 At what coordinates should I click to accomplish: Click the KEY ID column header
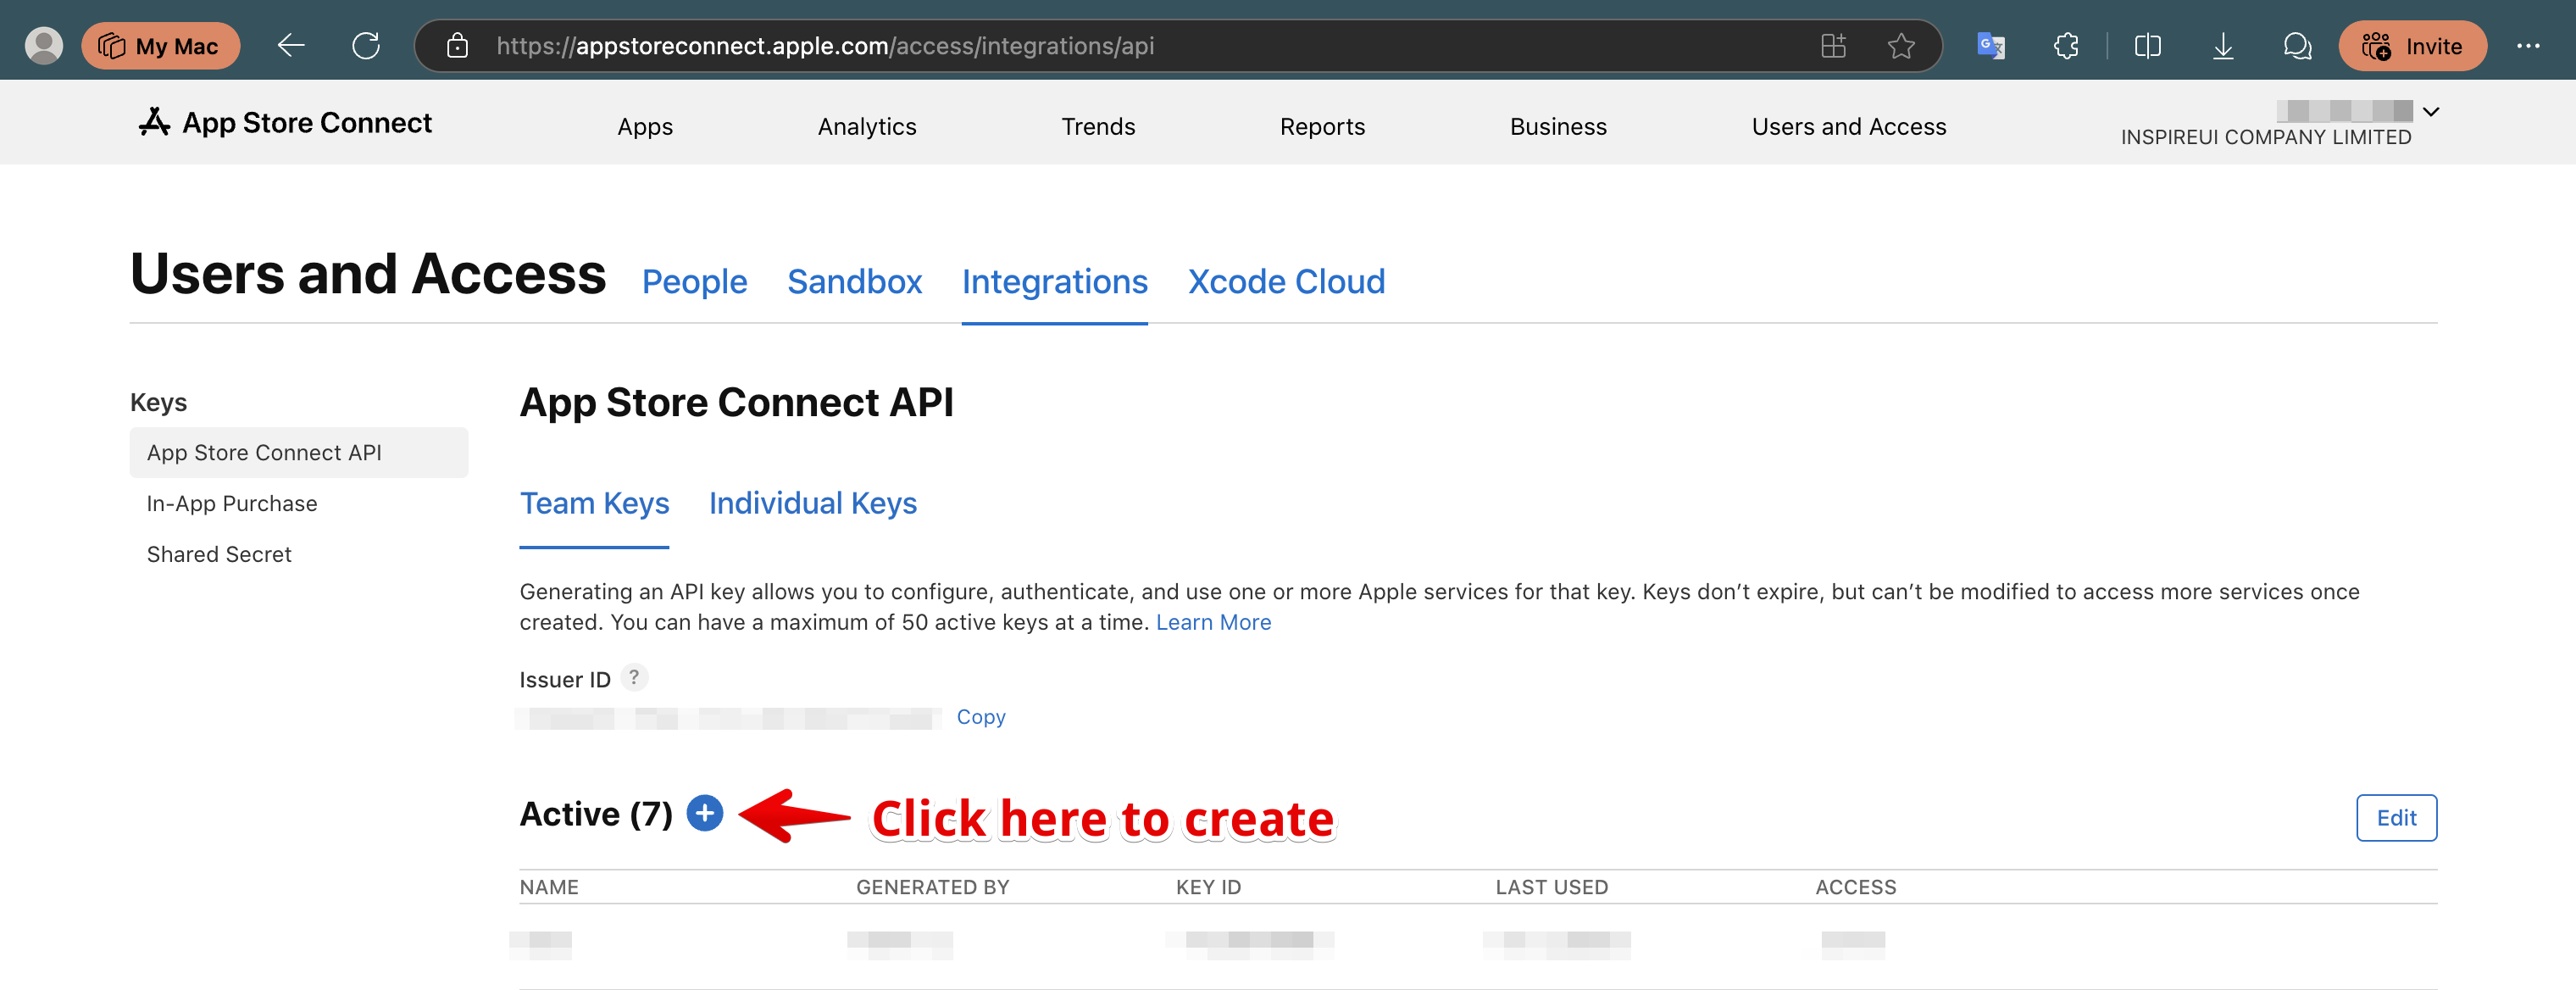pos(1208,887)
